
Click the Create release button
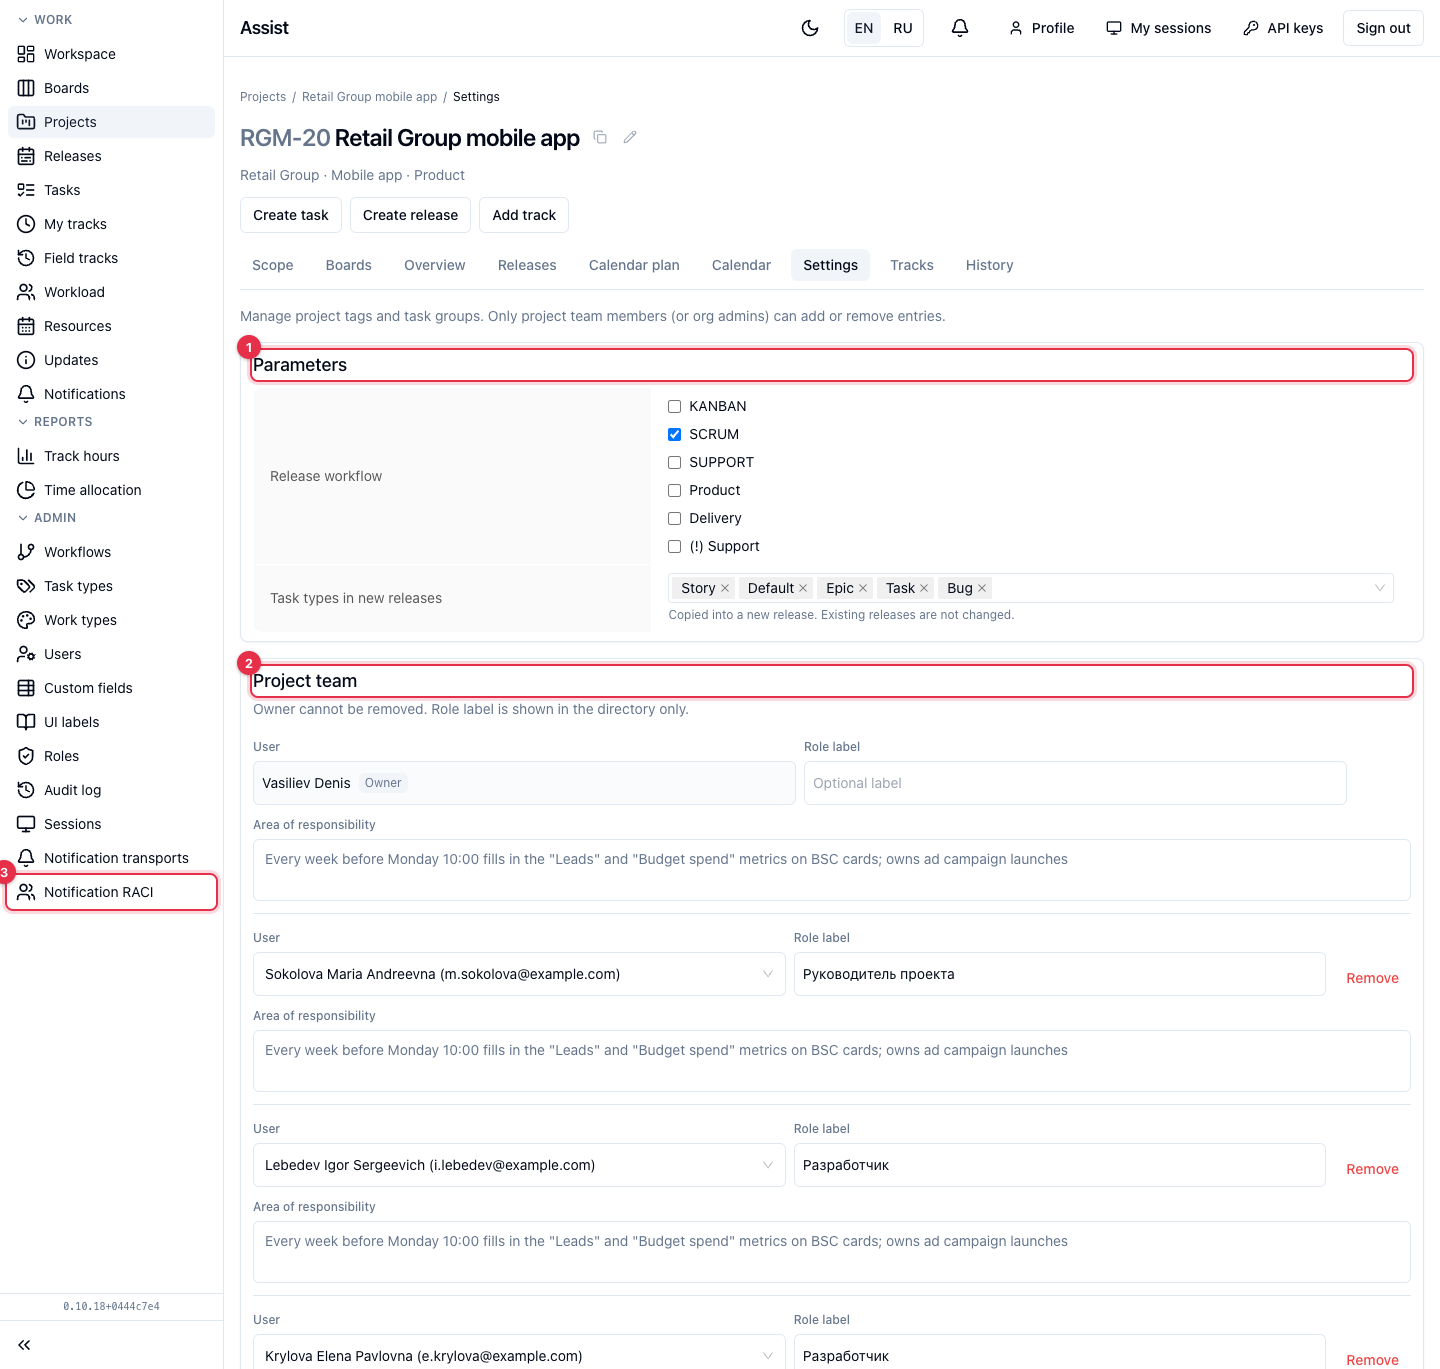pyautogui.click(x=410, y=215)
